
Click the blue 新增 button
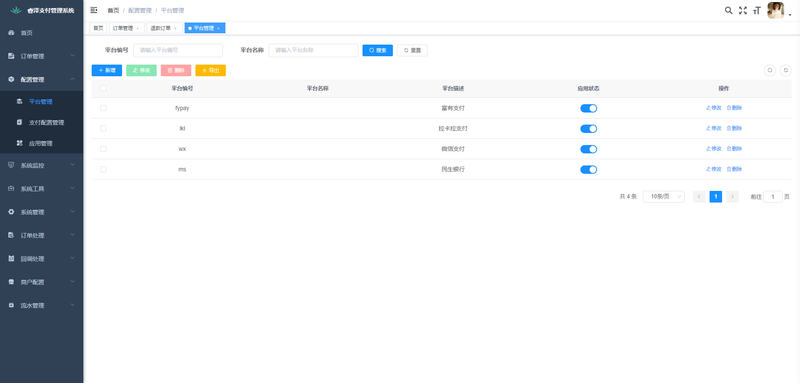click(x=107, y=70)
